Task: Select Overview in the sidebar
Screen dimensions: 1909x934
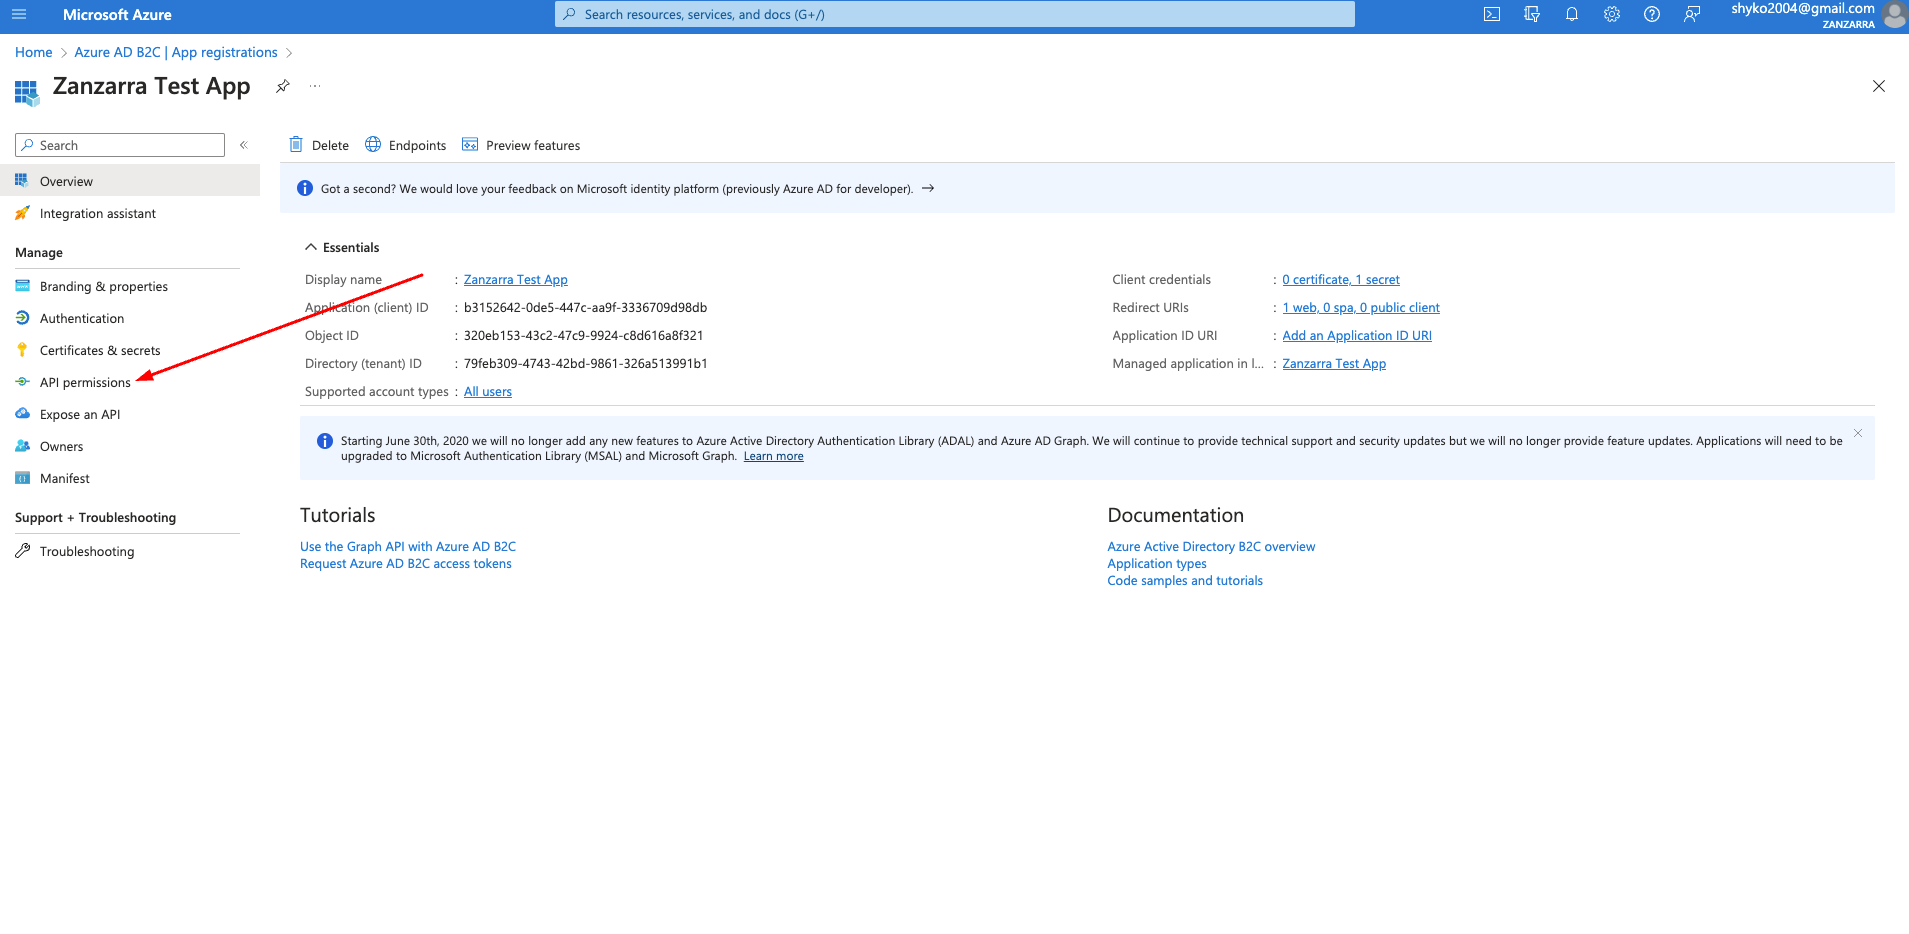Action: coord(130,181)
